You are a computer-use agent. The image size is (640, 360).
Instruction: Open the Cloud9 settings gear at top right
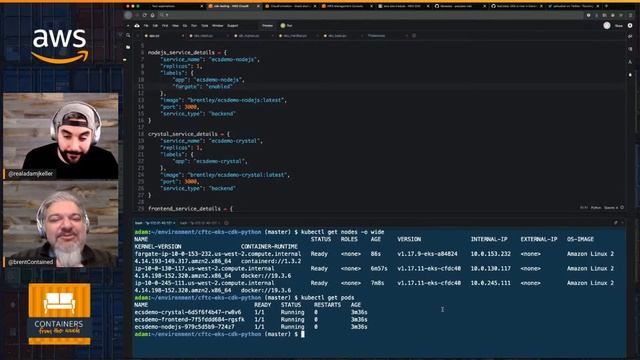click(x=629, y=25)
